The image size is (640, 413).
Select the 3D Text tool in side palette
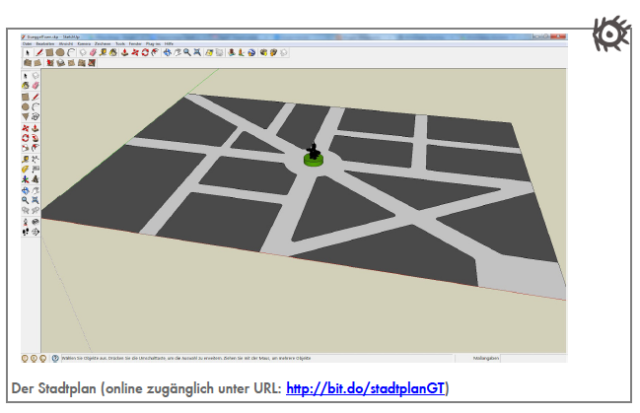point(36,179)
